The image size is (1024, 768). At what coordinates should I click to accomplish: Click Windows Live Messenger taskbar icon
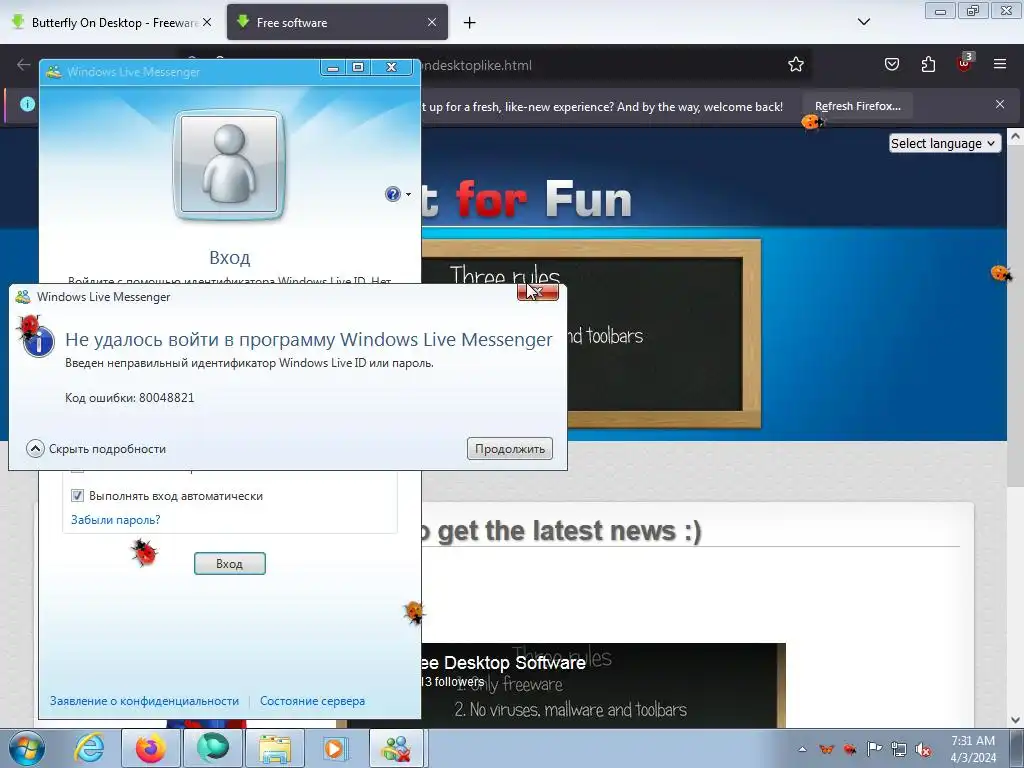[398, 748]
